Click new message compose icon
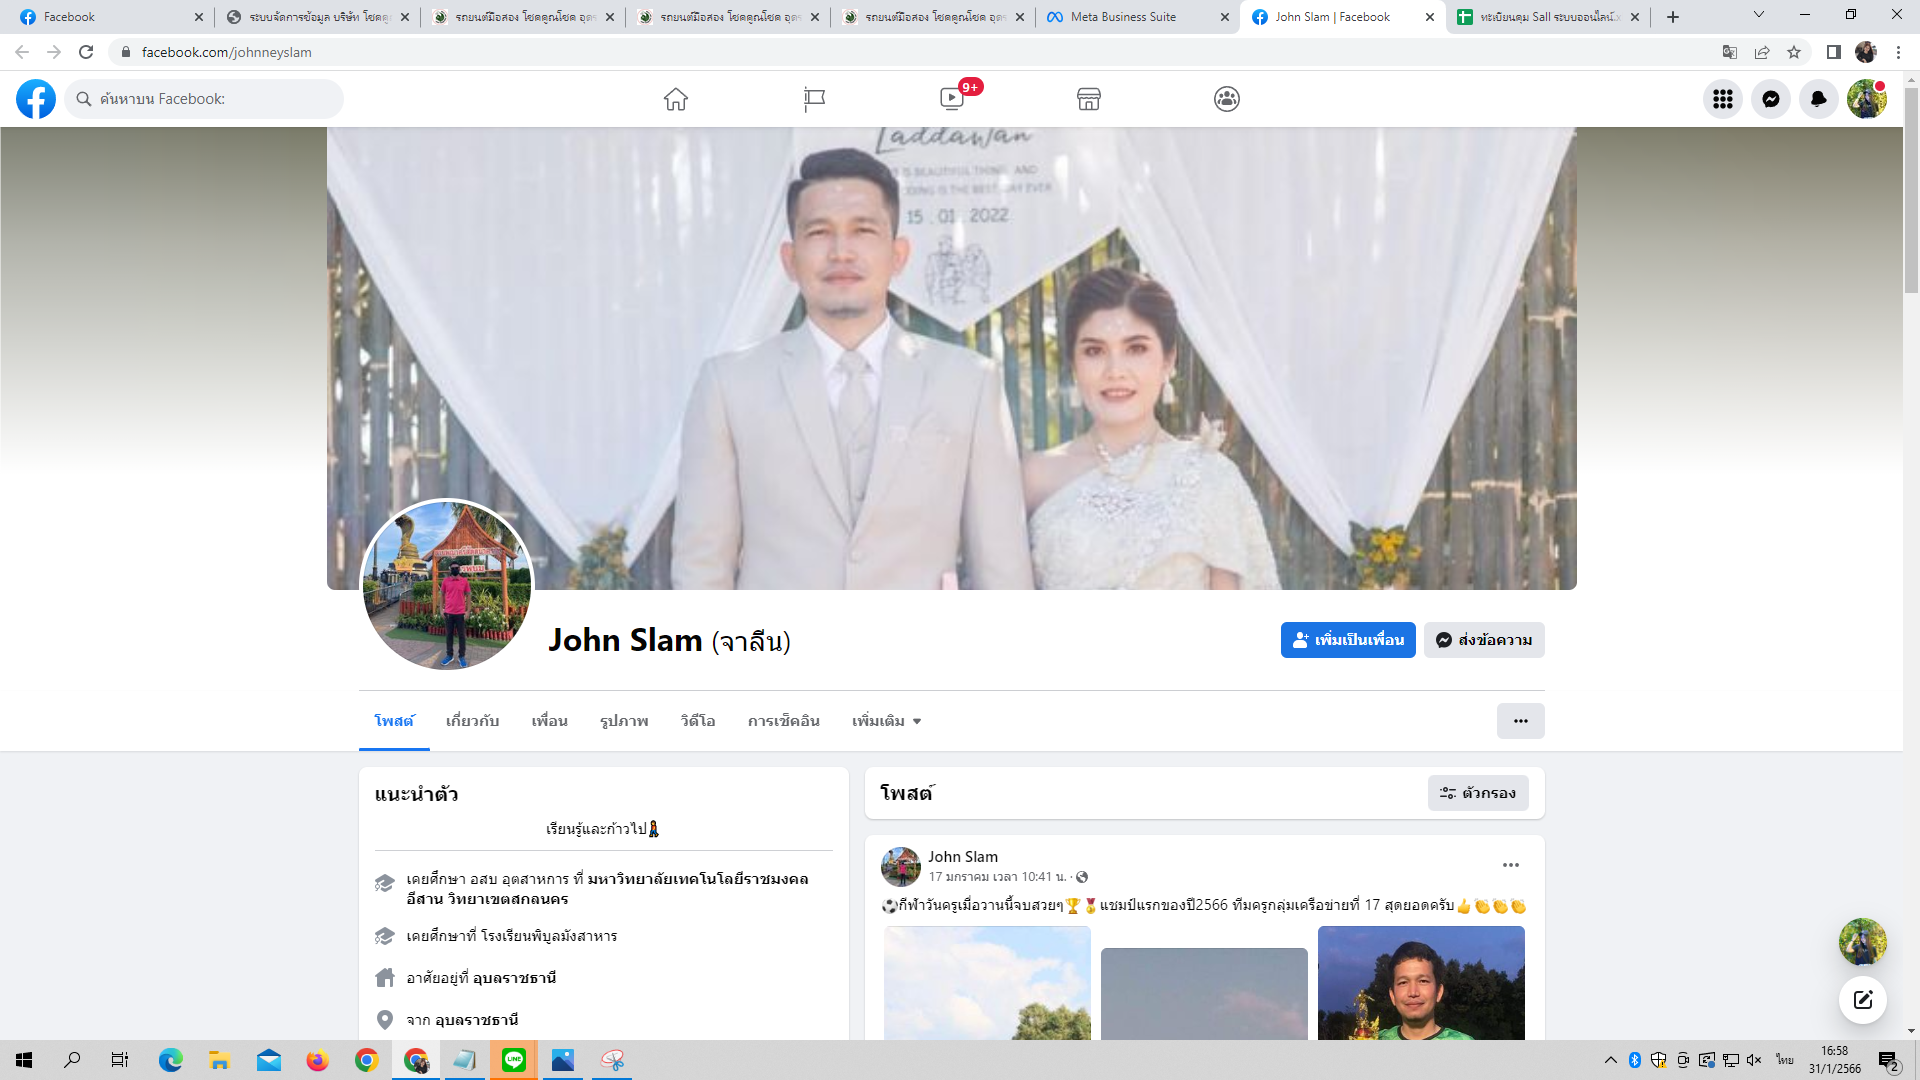1920x1080 pixels. coord(1863,1000)
